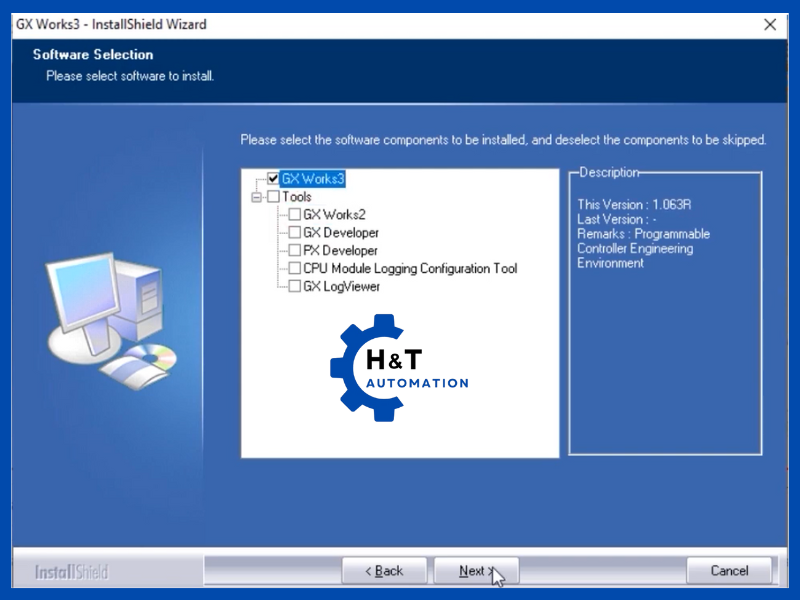This screenshot has height=600, width=800.
Task: Collapse the Tools tree node
Action: 256,197
